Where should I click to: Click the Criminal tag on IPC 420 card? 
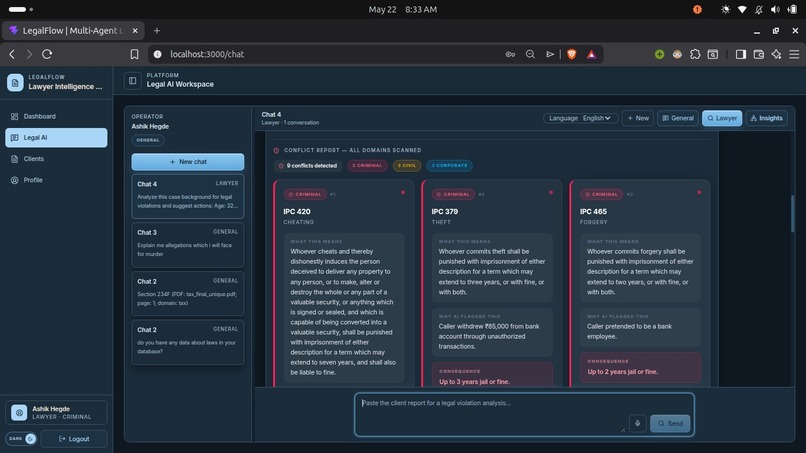(x=305, y=194)
